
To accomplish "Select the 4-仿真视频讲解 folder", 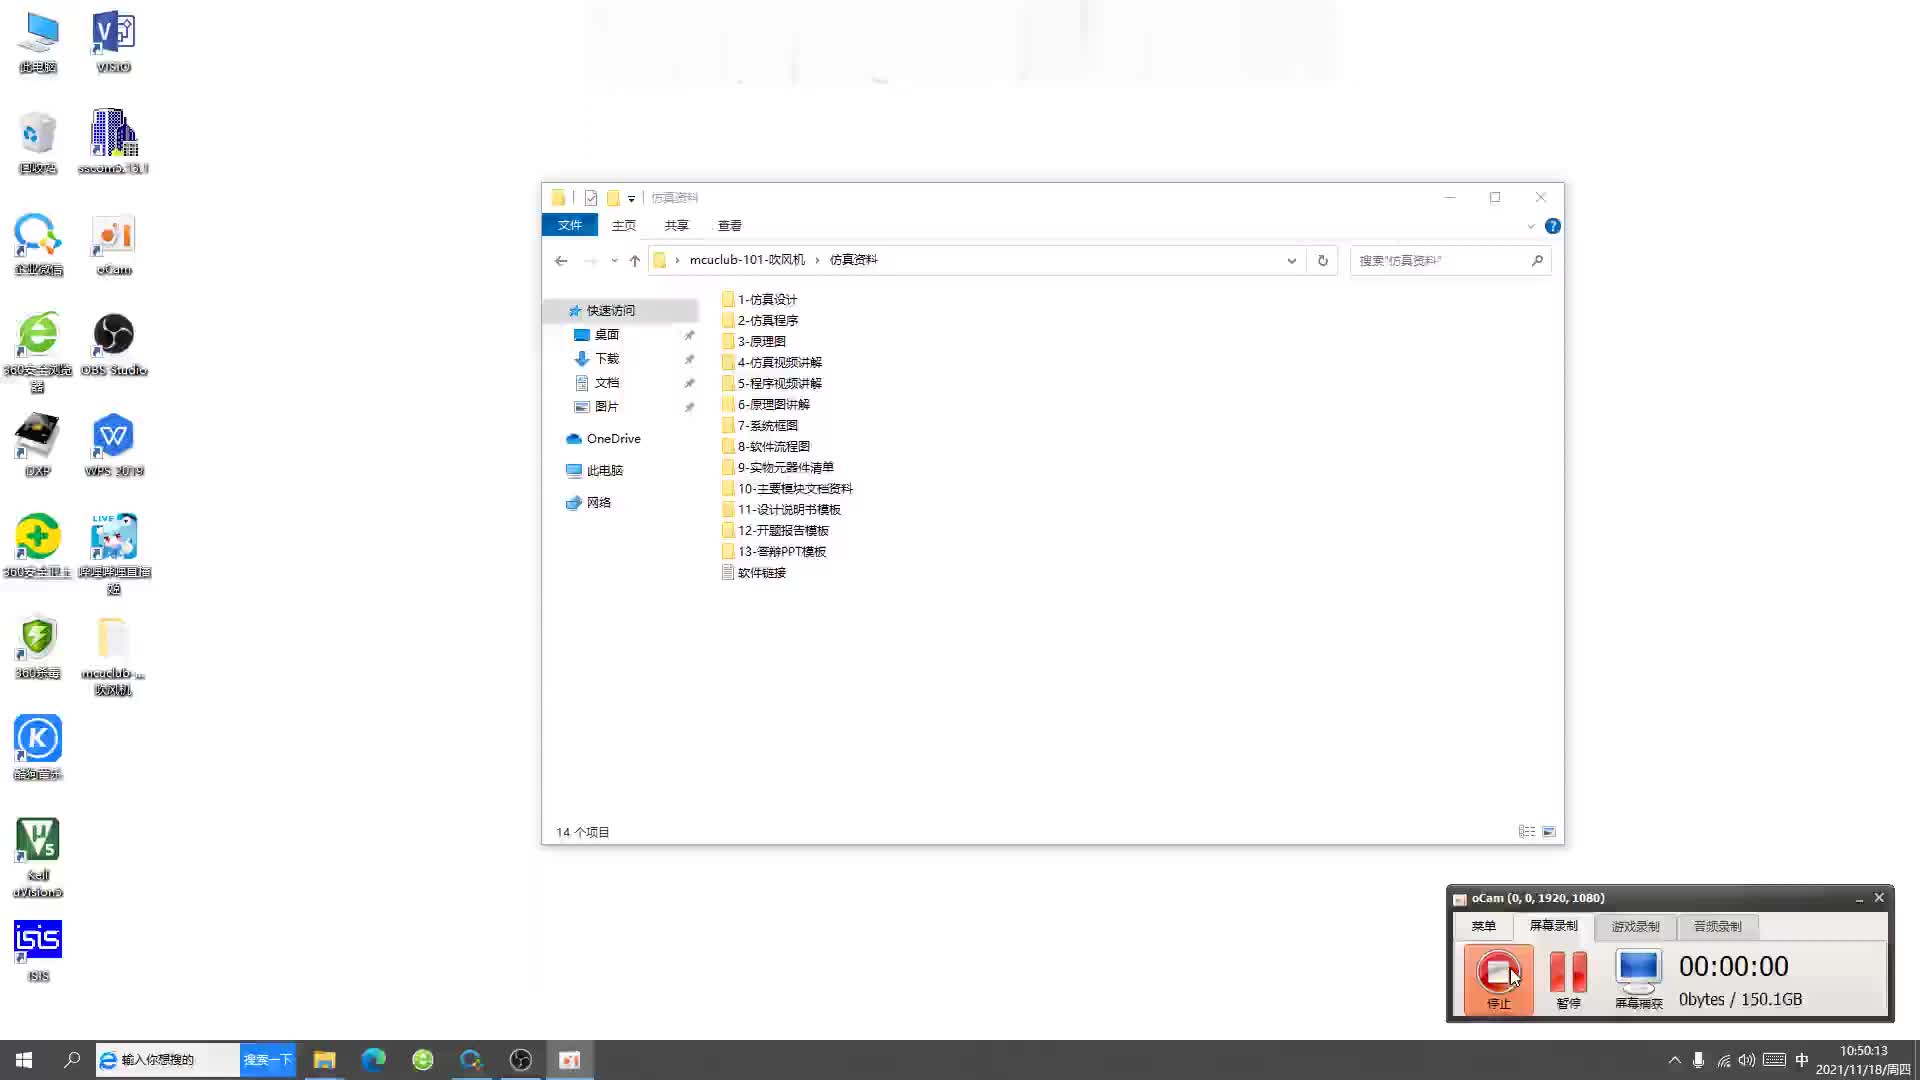I will pos(772,363).
